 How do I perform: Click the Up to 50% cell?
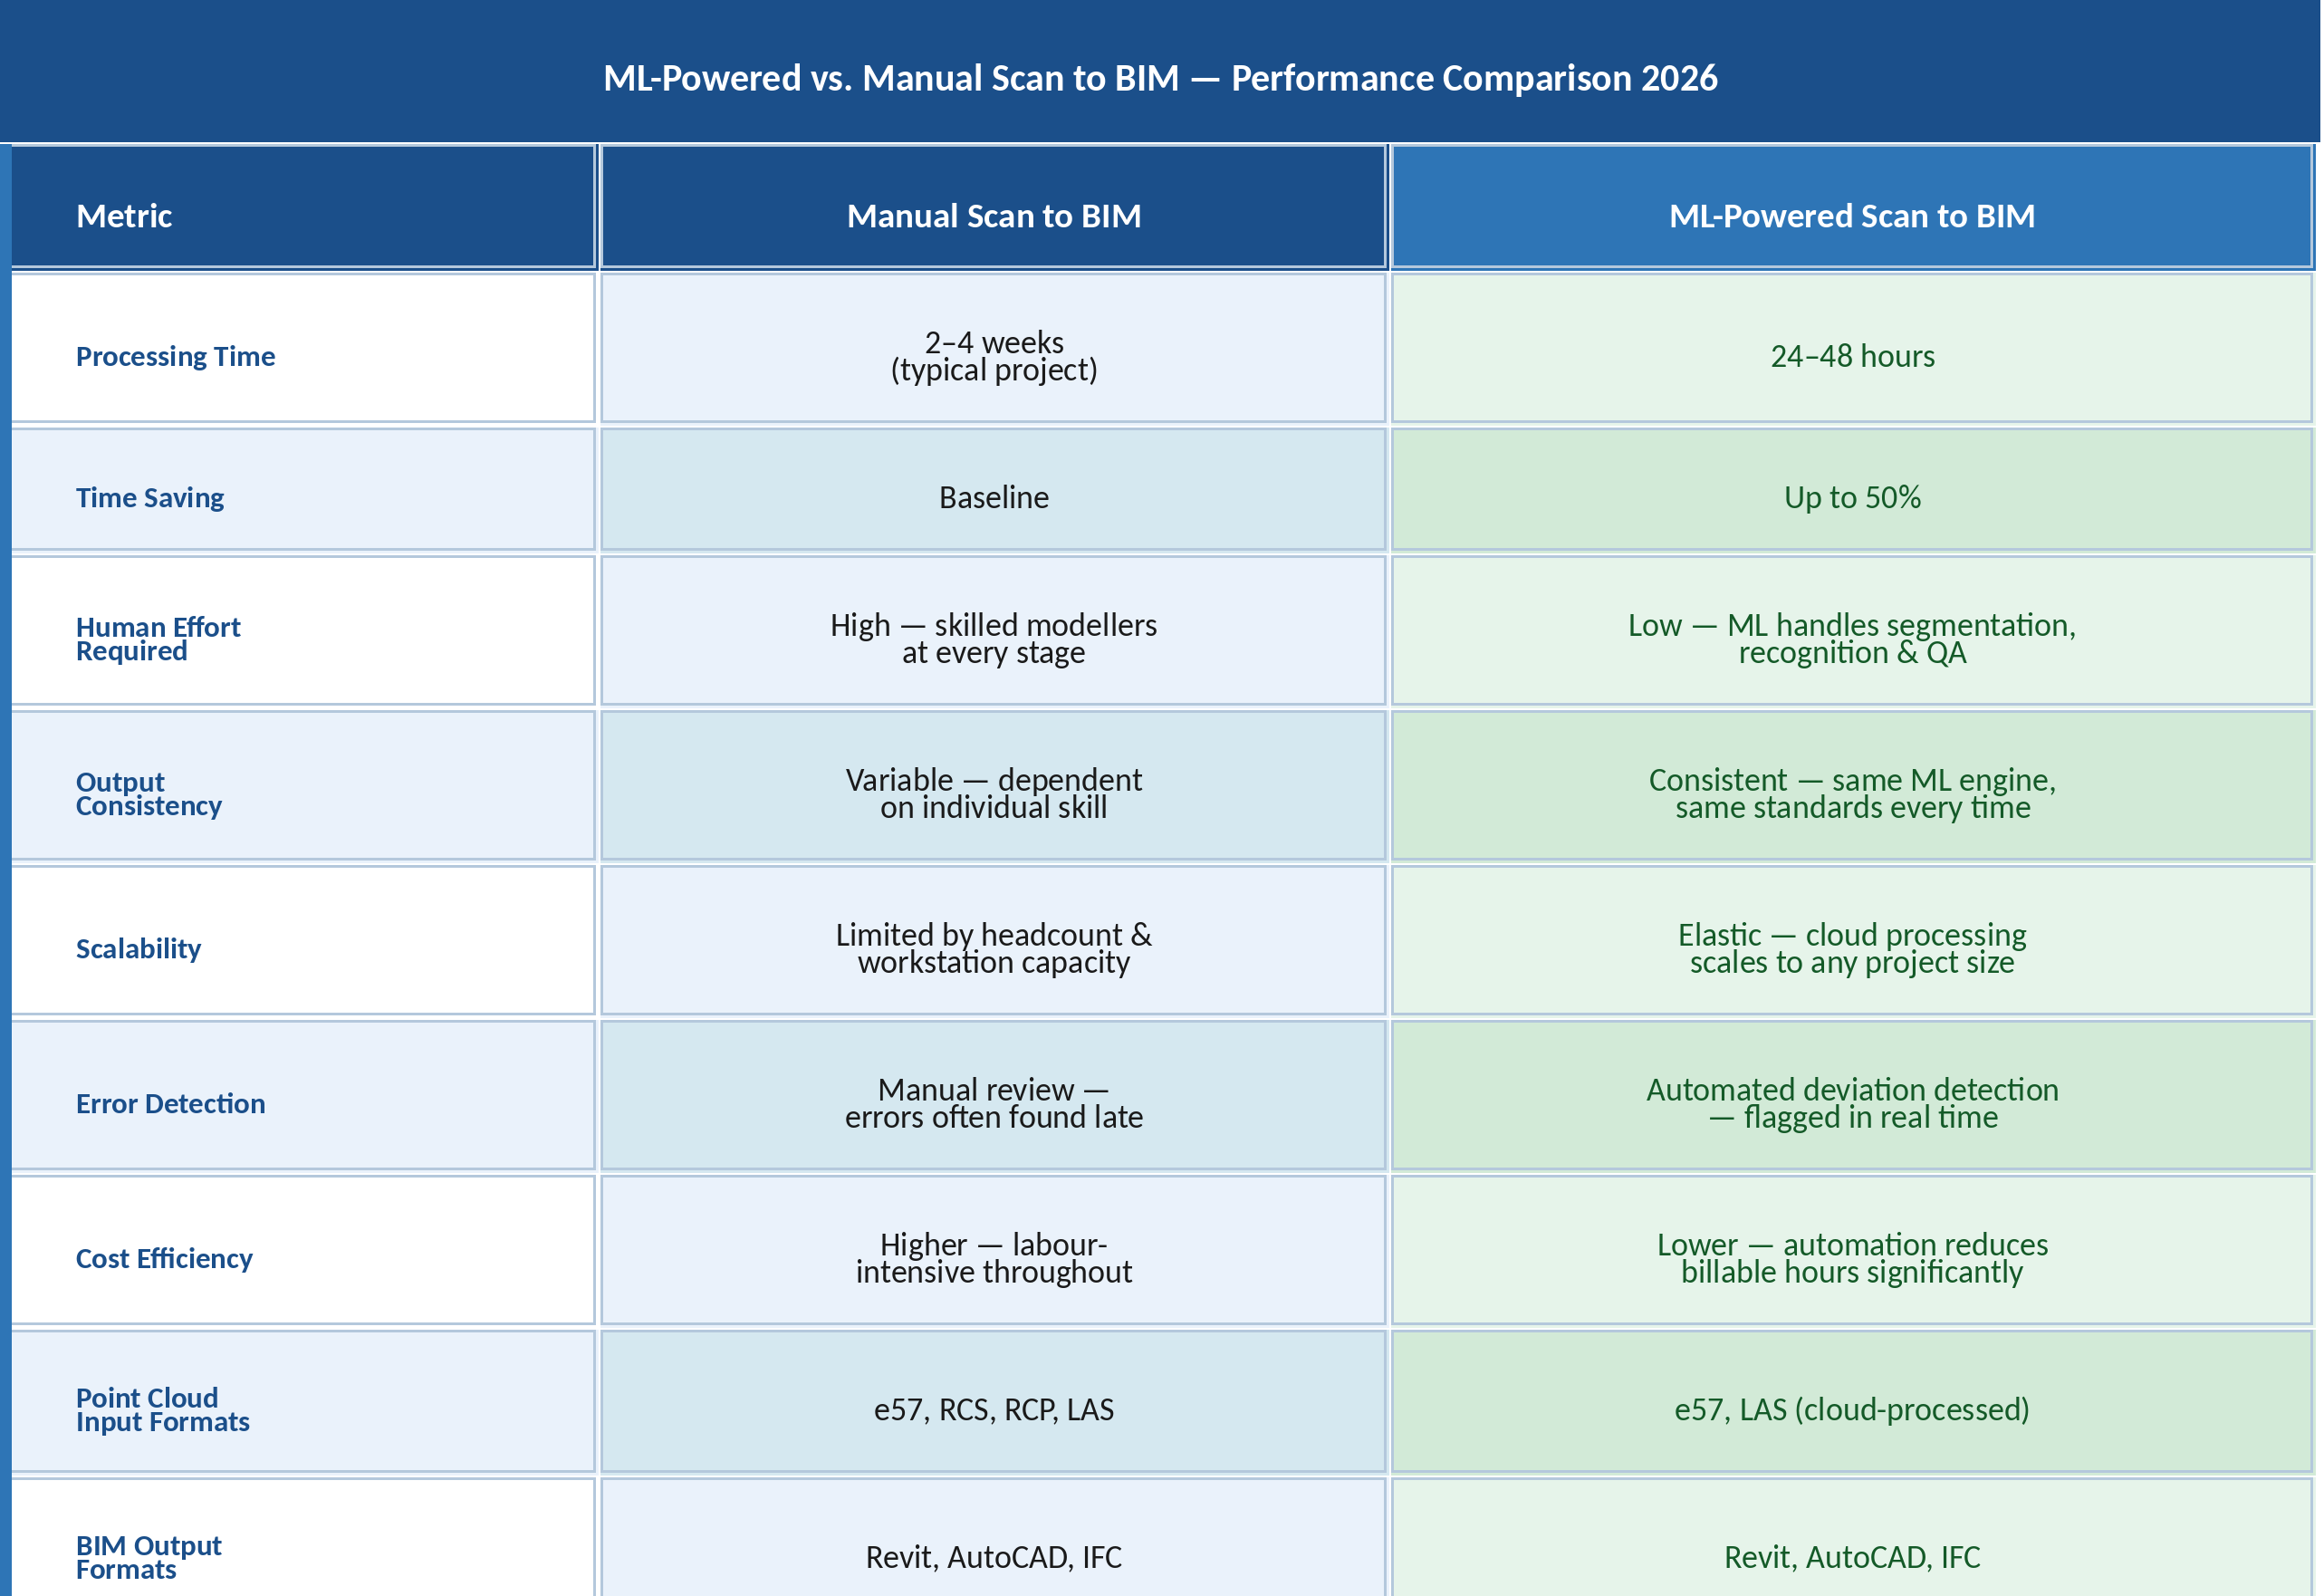[1851, 497]
